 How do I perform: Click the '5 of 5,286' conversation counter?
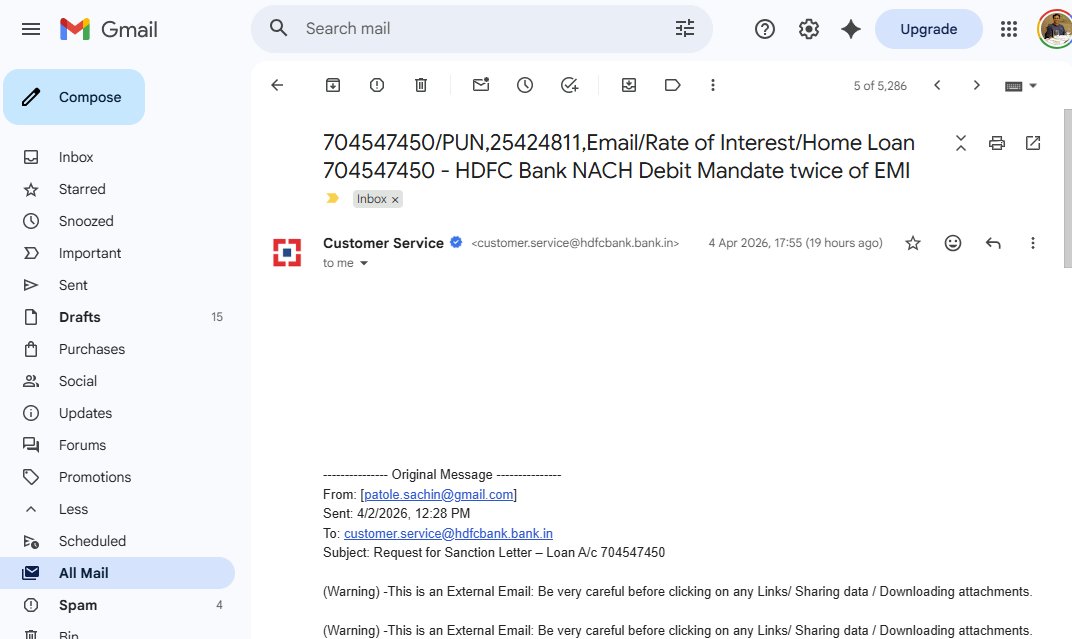pos(879,85)
